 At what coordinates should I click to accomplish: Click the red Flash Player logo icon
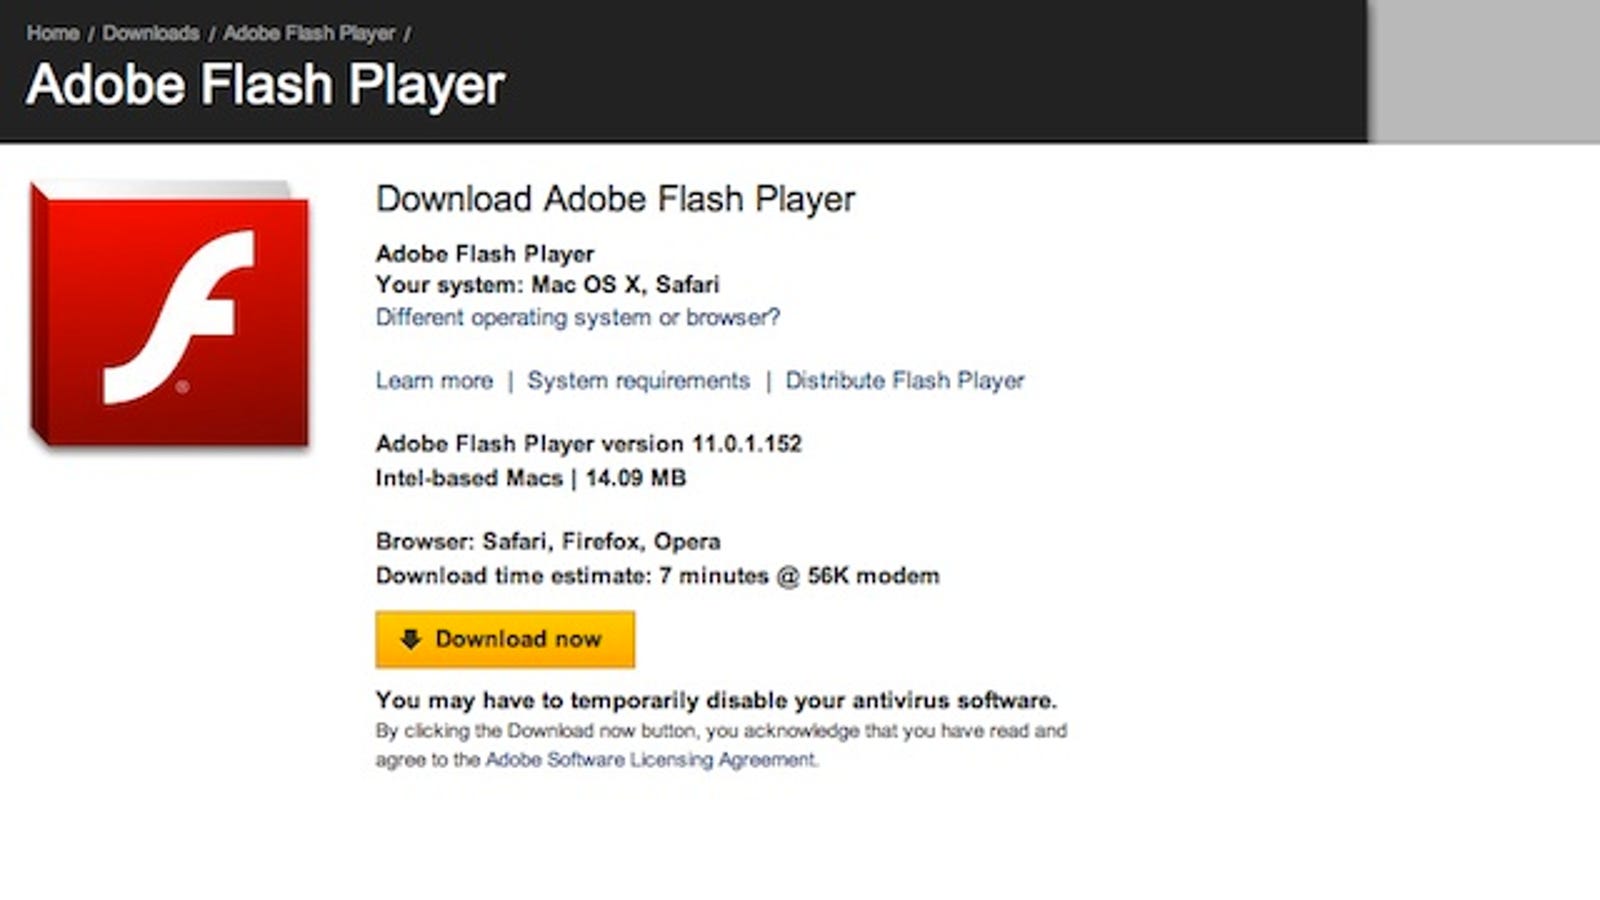pos(170,314)
